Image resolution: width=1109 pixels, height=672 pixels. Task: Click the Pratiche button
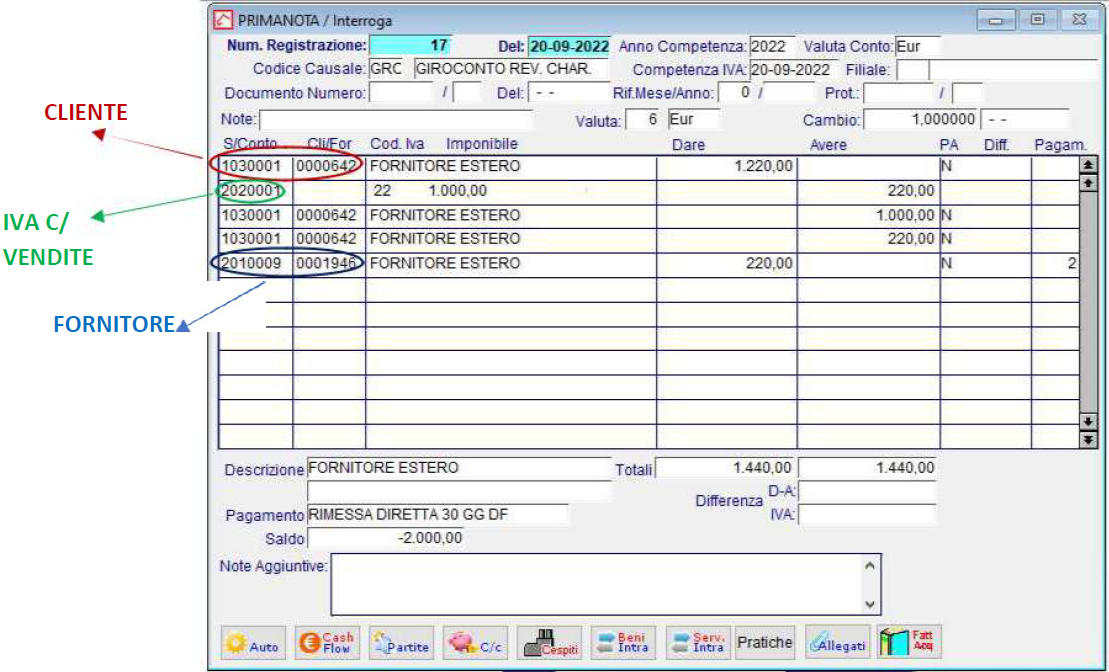pyautogui.click(x=765, y=643)
